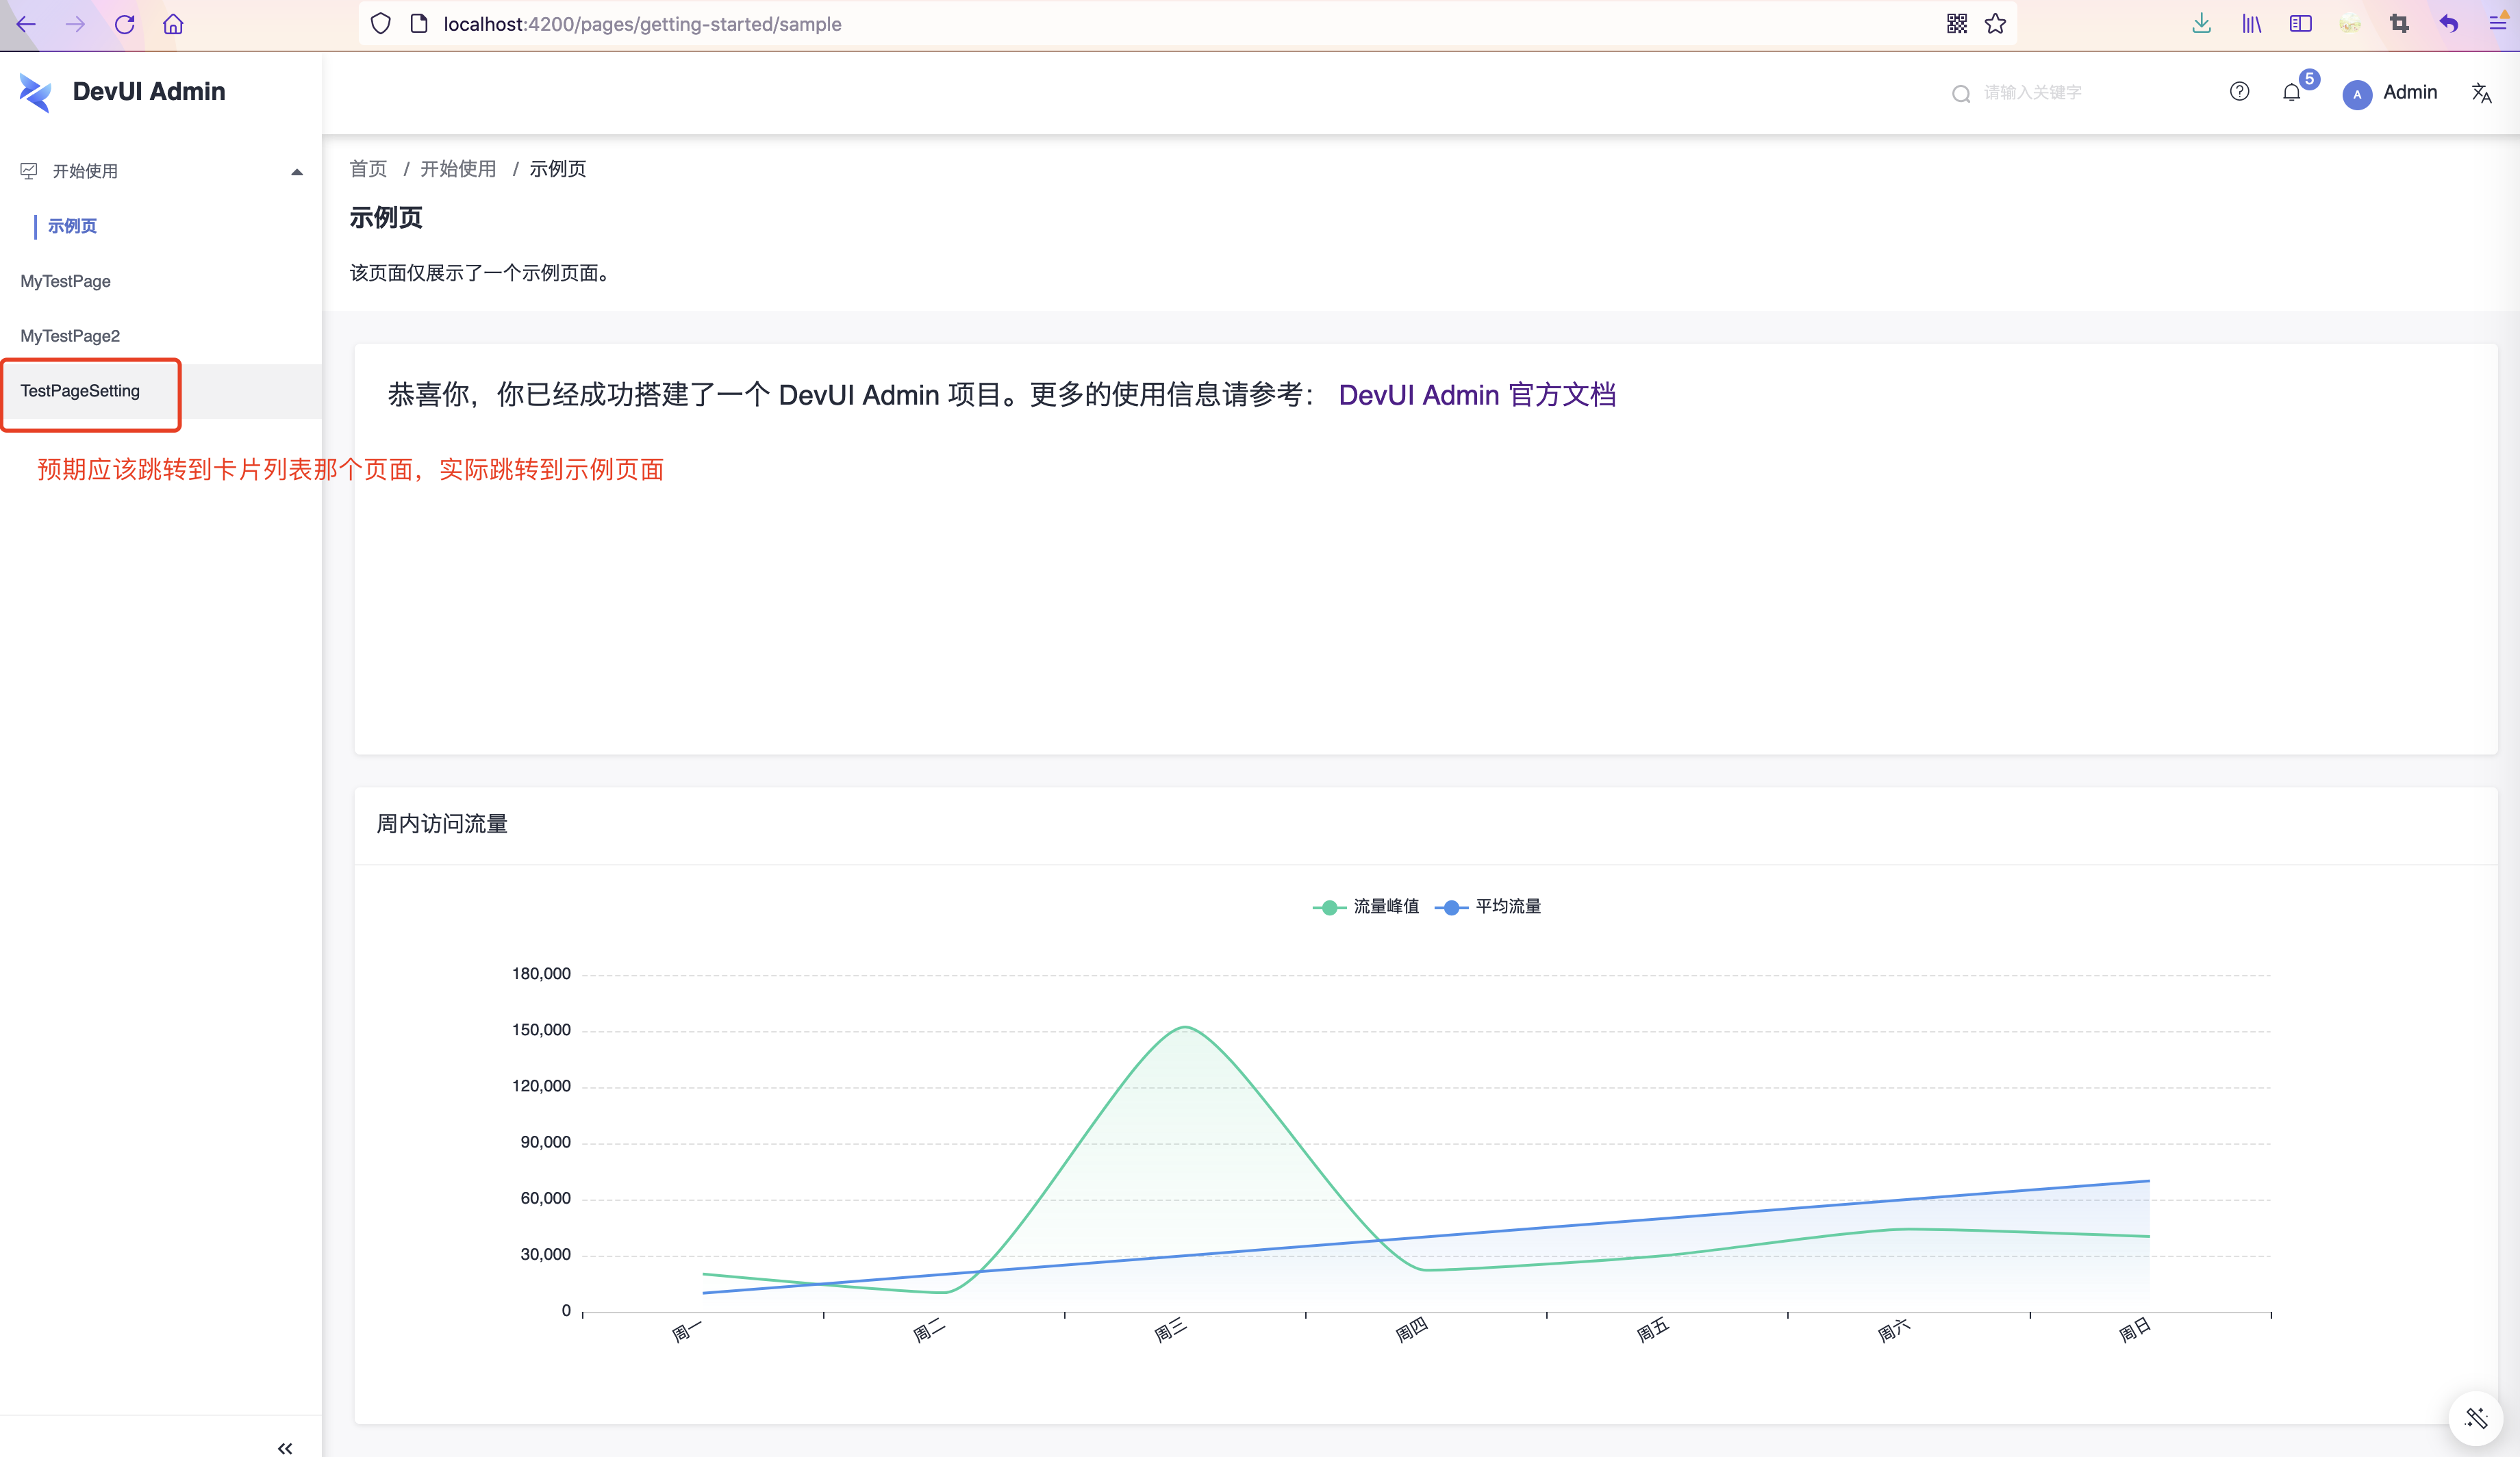Viewport: 2520px width, 1457px height.
Task: Click the search magnifier icon
Action: 1961,93
